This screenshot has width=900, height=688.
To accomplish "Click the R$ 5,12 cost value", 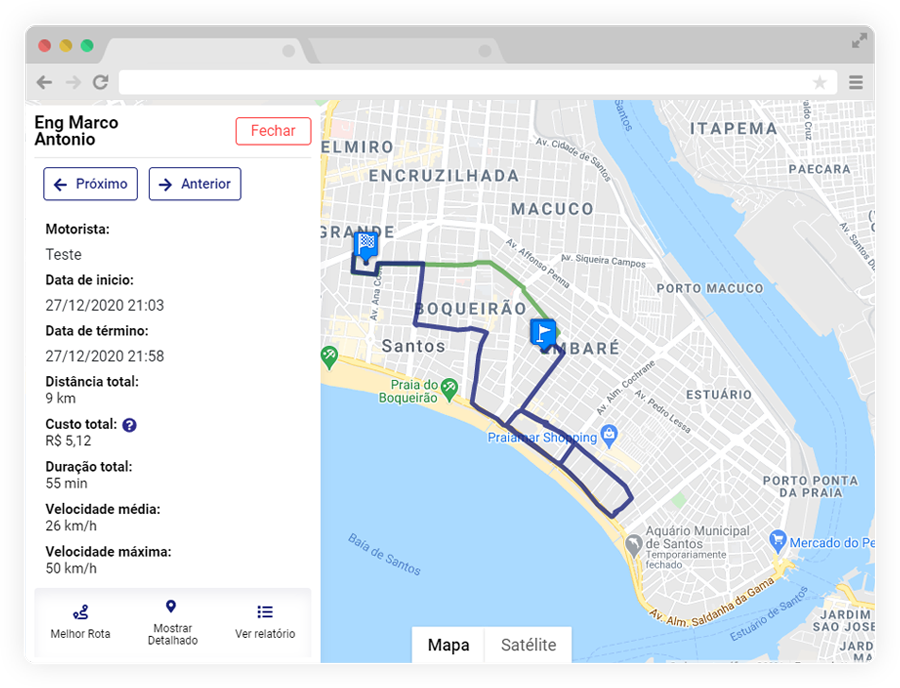I will (68, 441).
